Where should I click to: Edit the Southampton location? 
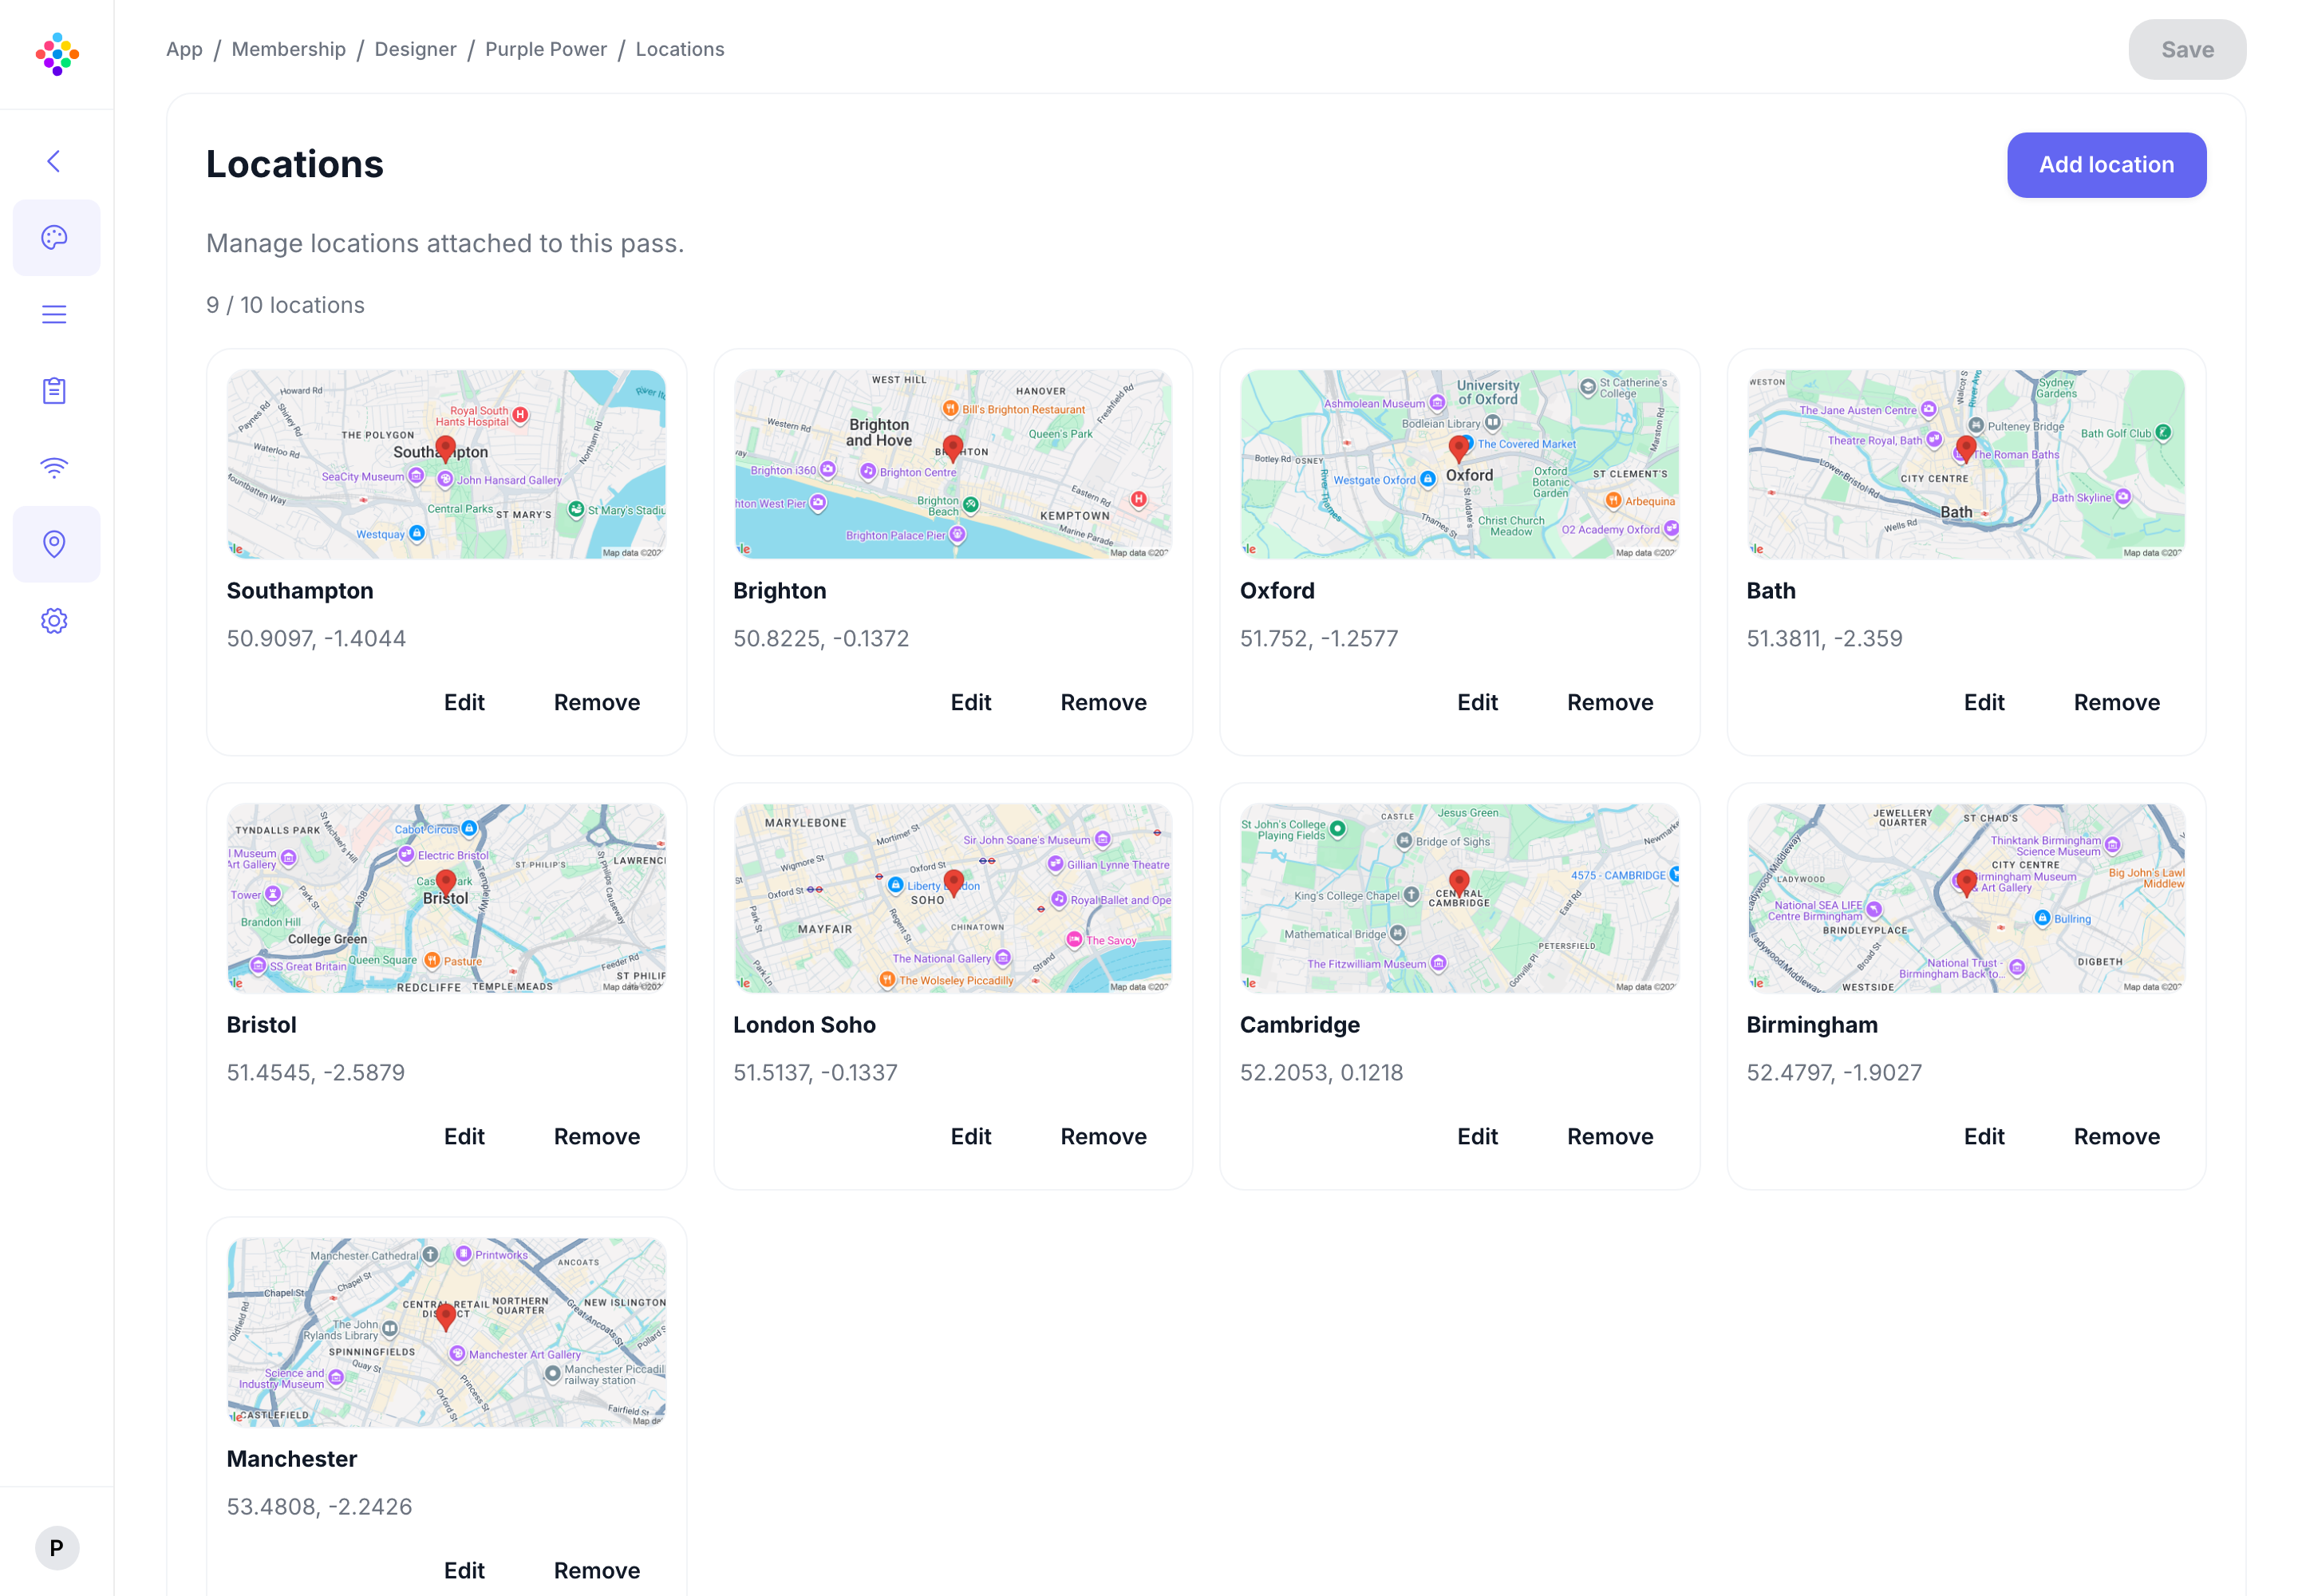[x=464, y=702]
